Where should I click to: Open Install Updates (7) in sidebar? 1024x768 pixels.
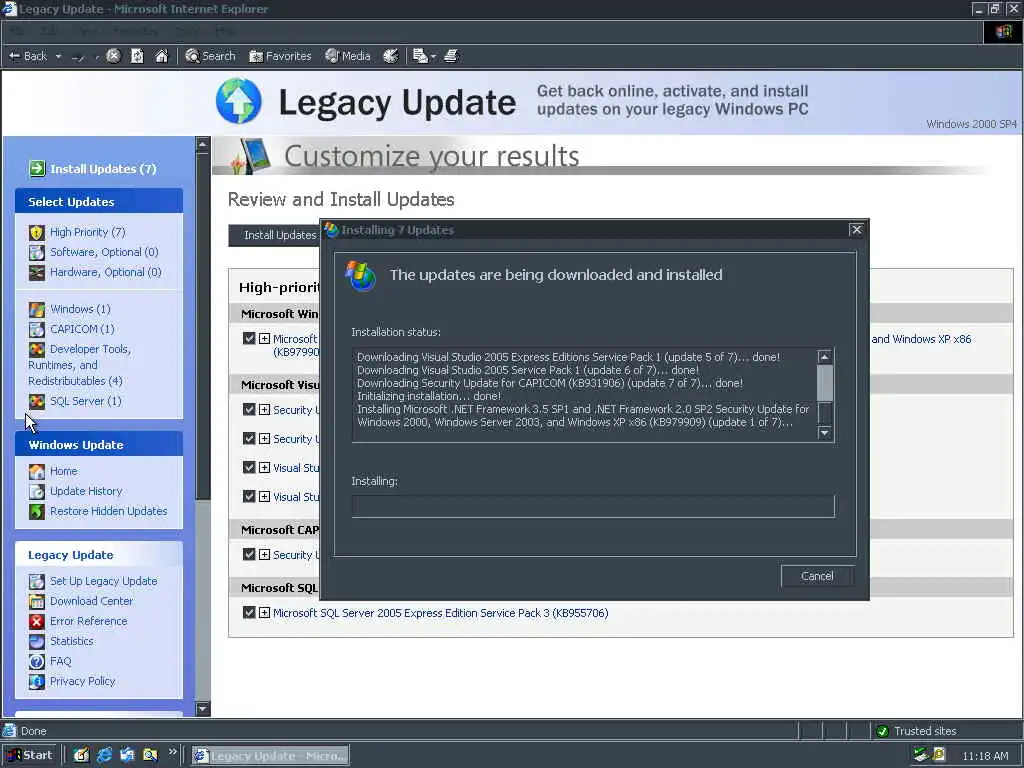coord(103,168)
